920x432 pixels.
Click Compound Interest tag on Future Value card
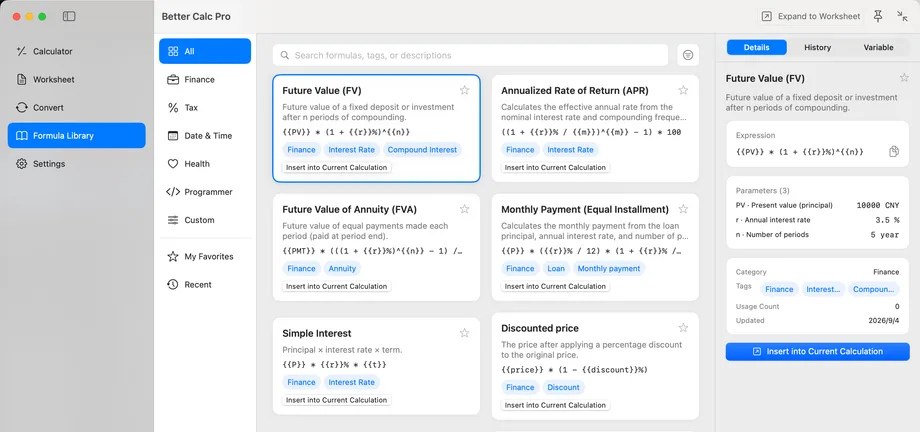click(x=422, y=150)
